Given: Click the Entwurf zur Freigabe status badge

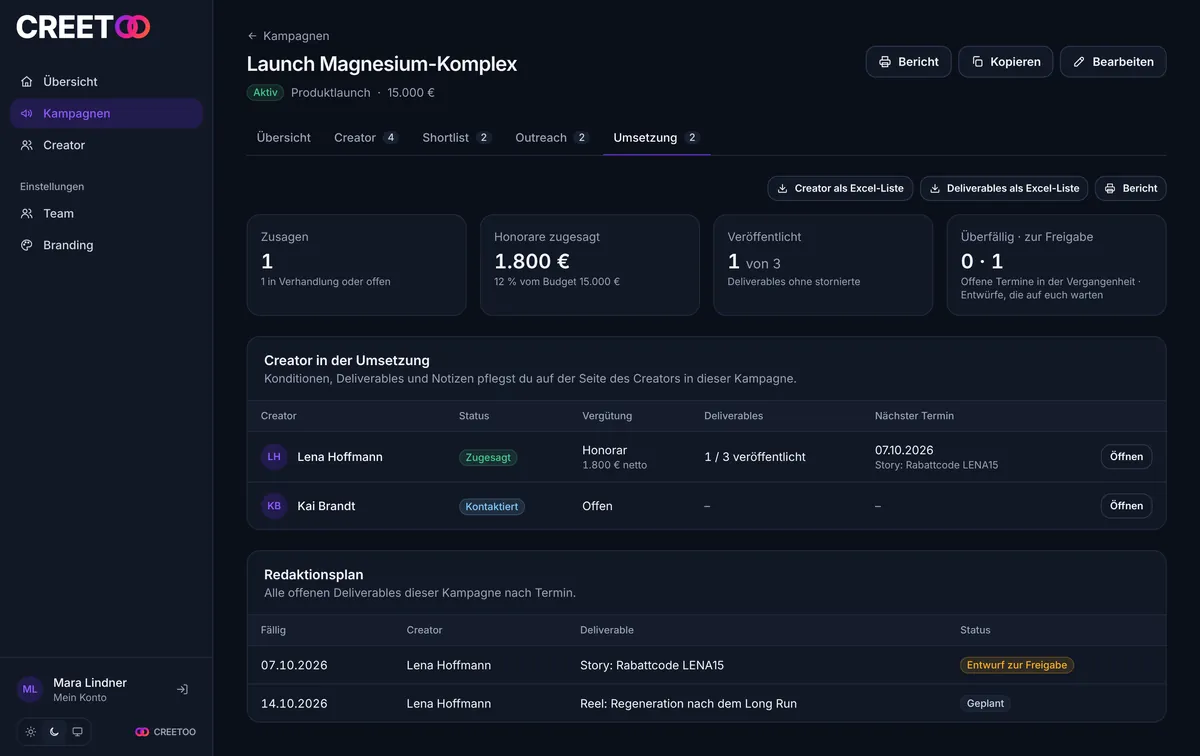Looking at the screenshot, I should point(1017,665).
